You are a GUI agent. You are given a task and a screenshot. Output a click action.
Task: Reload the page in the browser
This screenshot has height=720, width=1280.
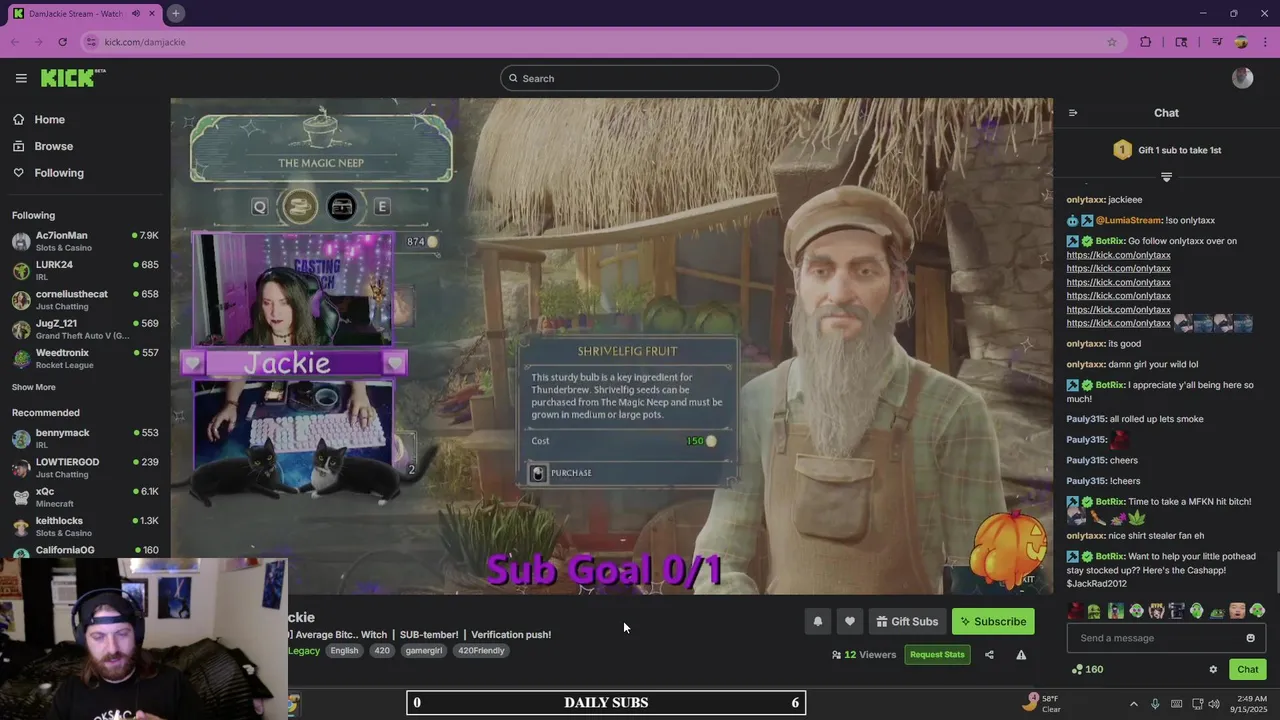click(62, 42)
